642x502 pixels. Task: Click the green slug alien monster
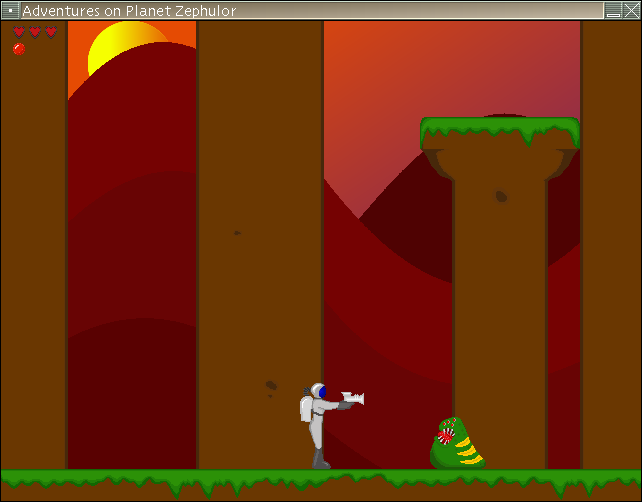457,443
